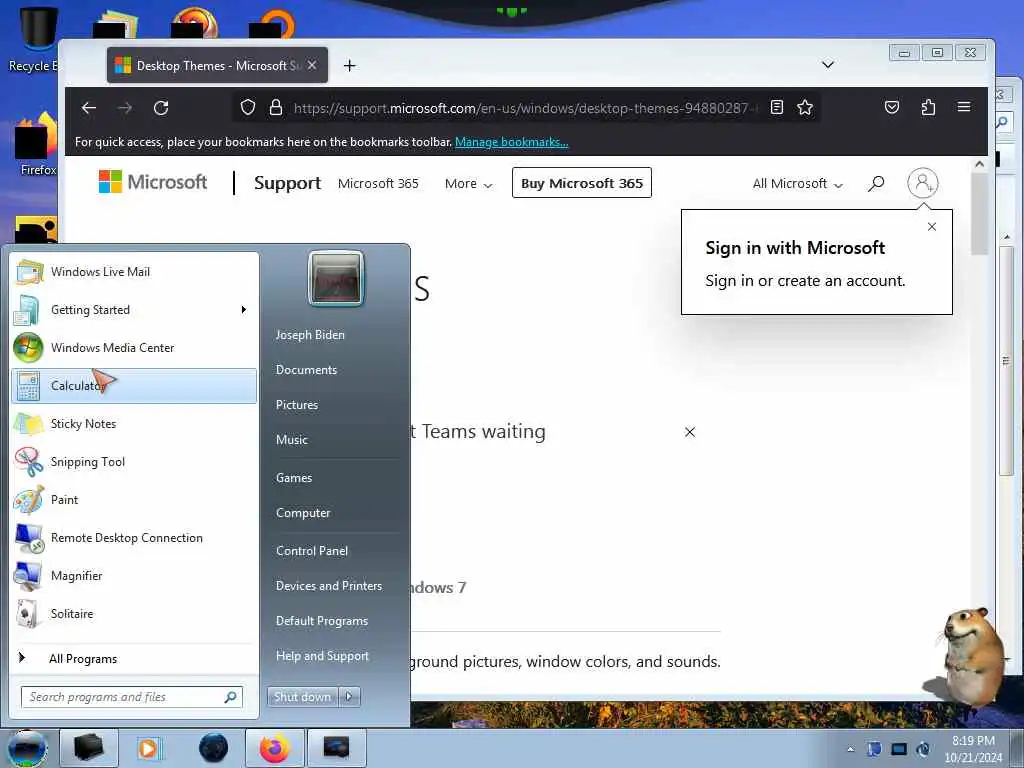Viewport: 1024px width, 768px height.
Task: Open Firefox extensions icon
Action: (x=928, y=107)
